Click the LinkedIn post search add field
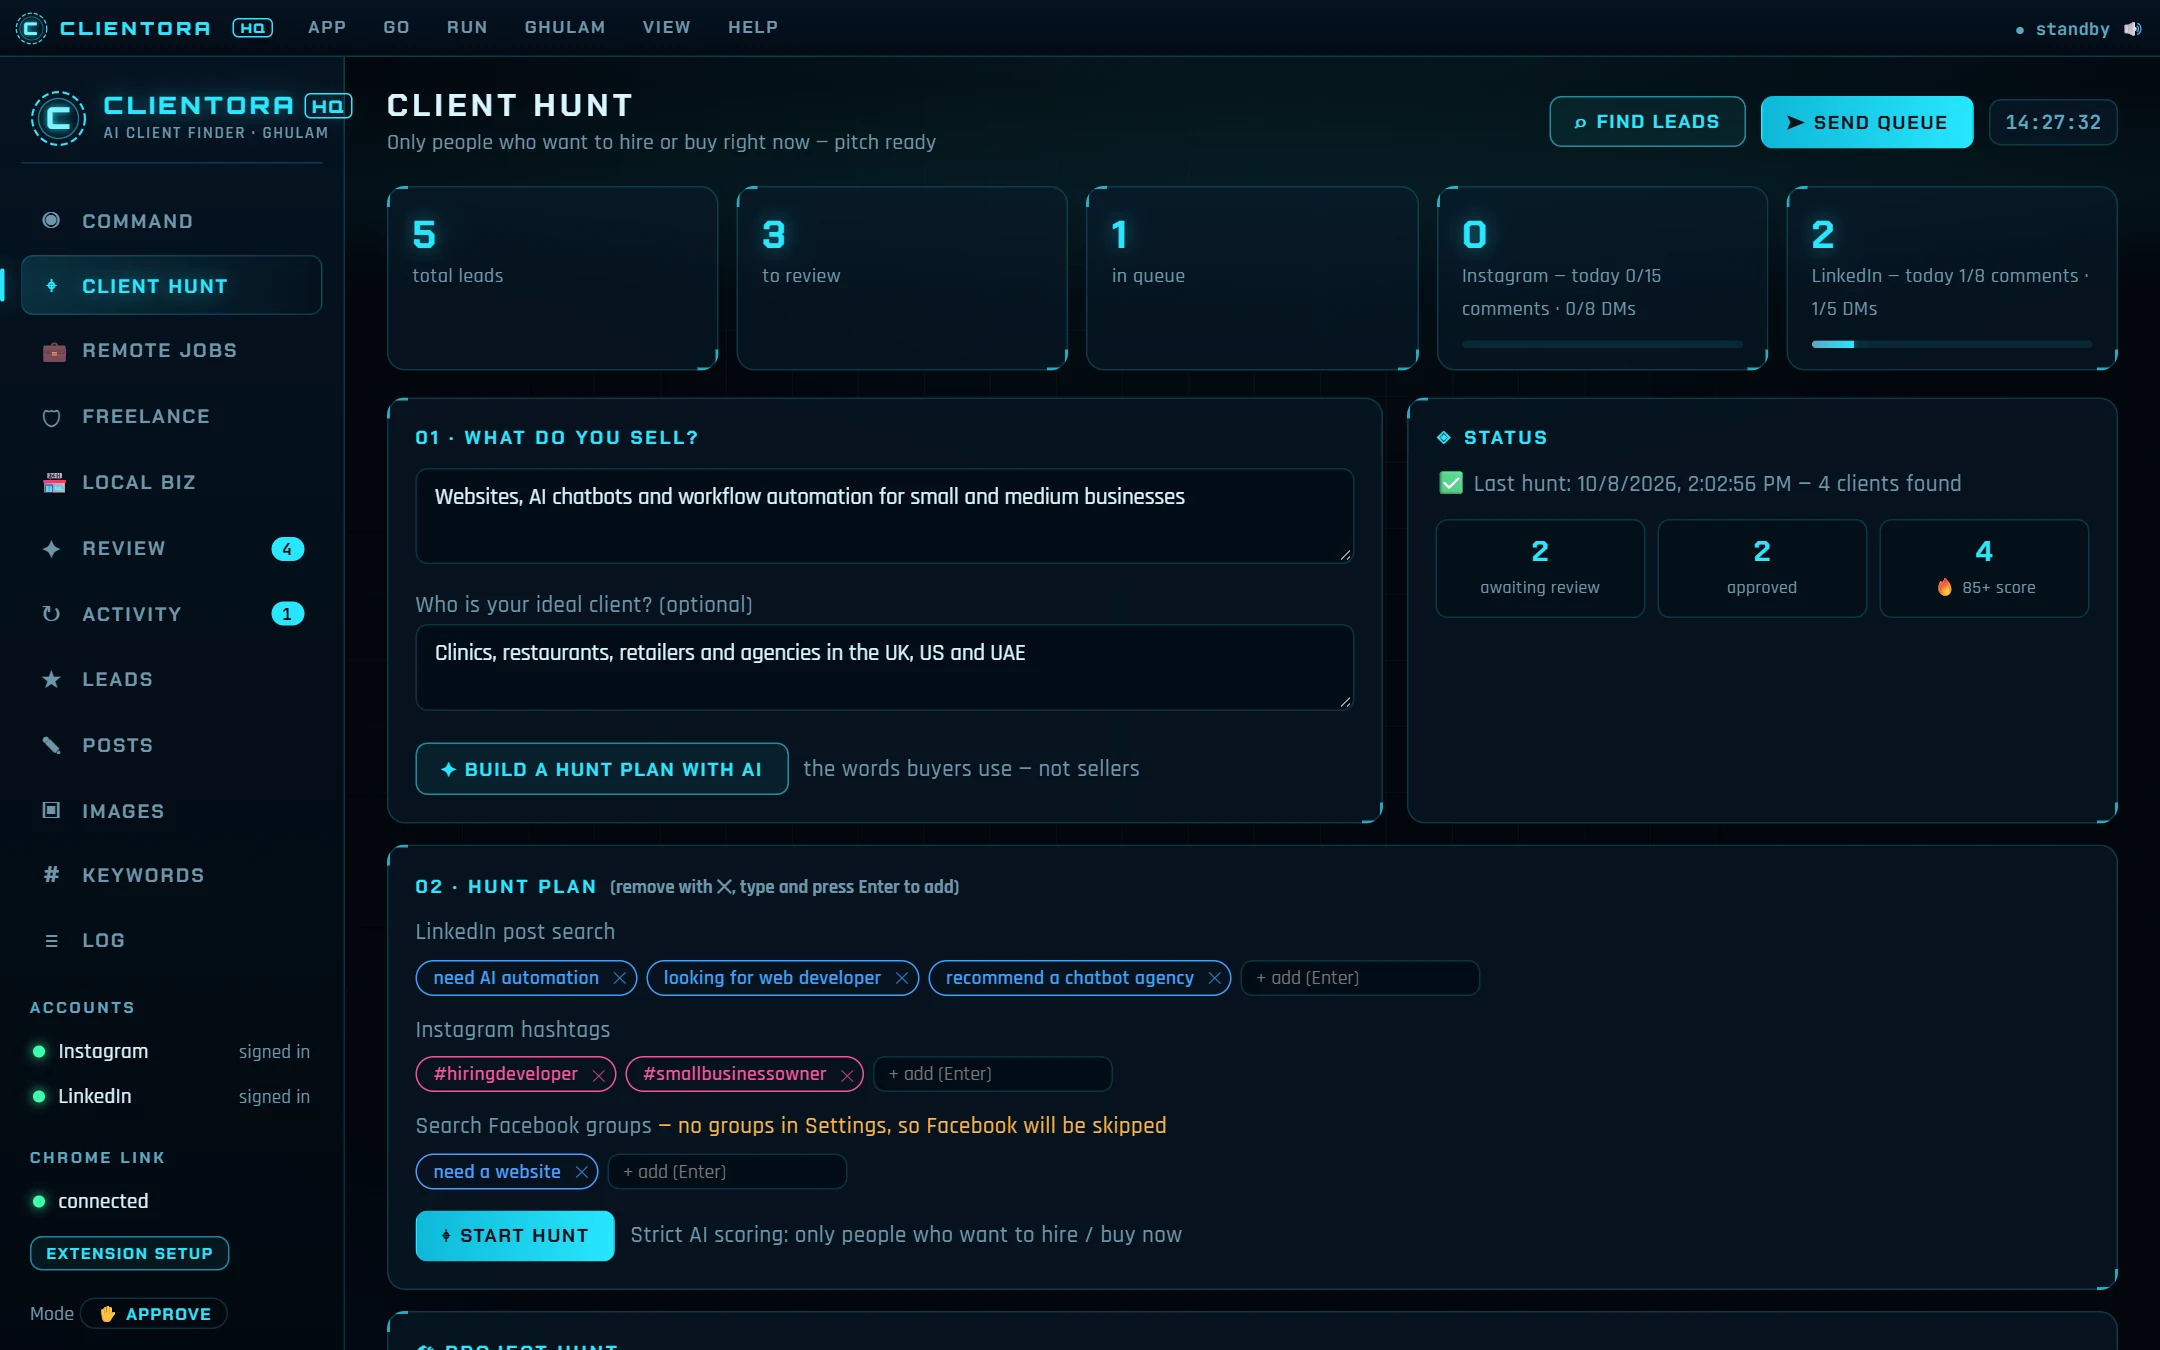 click(1360, 978)
